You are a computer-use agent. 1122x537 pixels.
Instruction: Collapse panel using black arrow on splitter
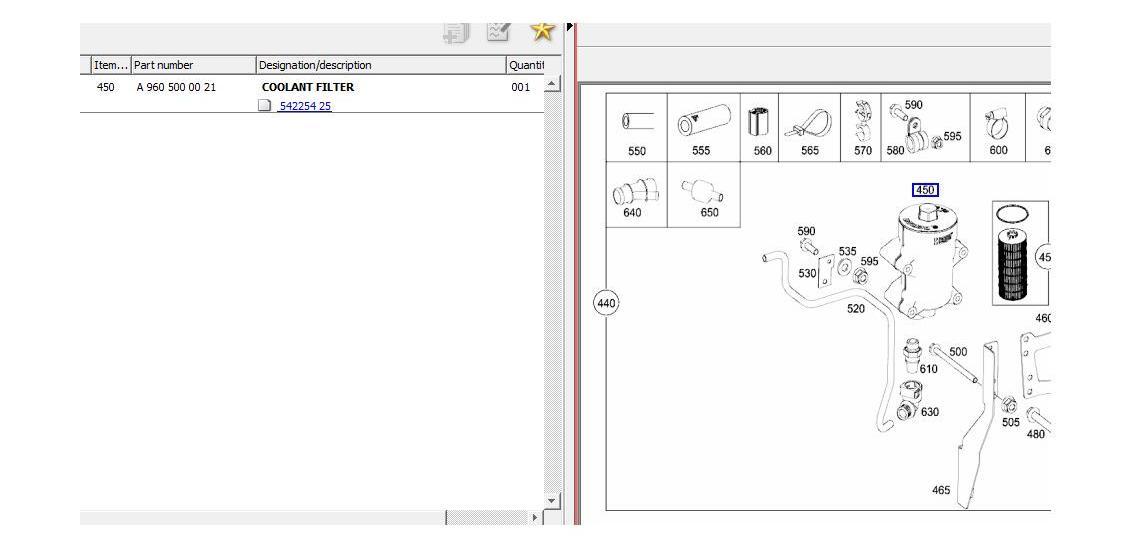(570, 26)
